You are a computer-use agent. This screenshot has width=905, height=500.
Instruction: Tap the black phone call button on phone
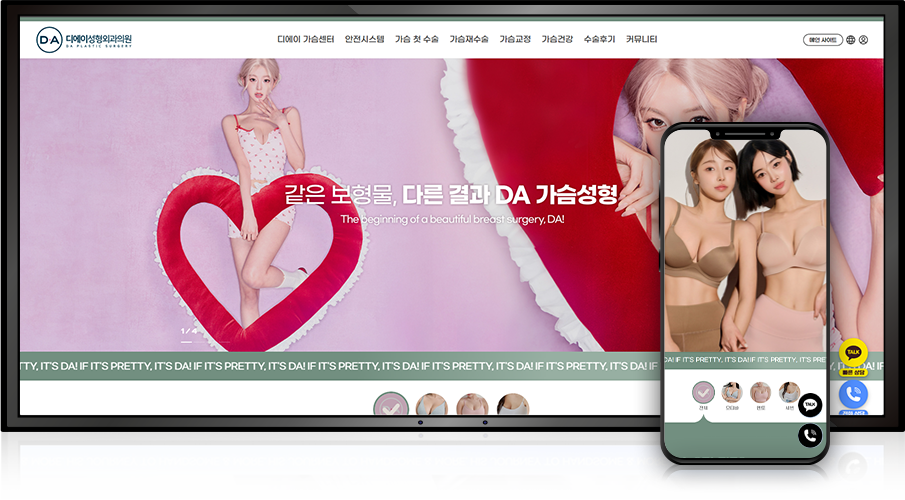pyautogui.click(x=810, y=435)
